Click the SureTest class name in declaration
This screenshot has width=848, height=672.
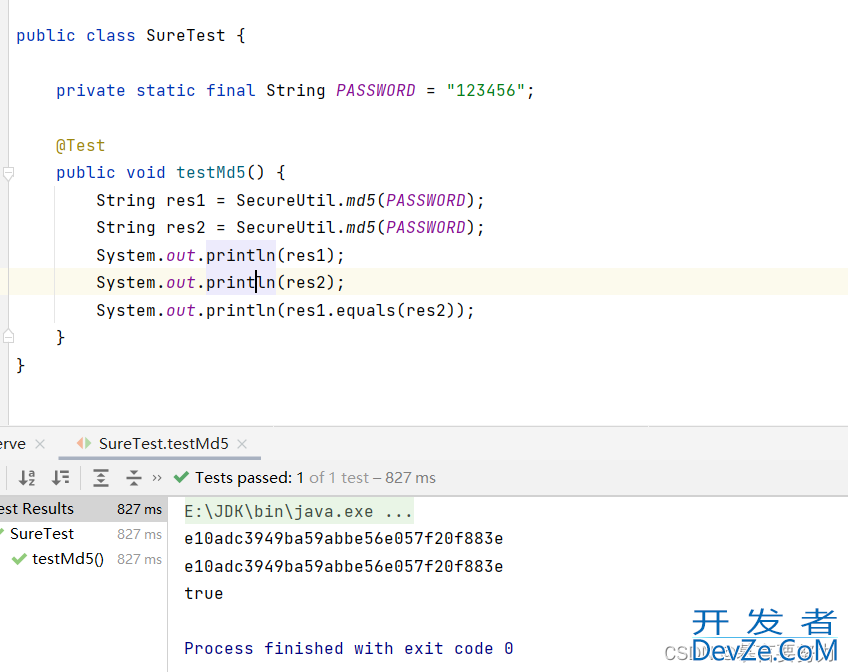(186, 36)
